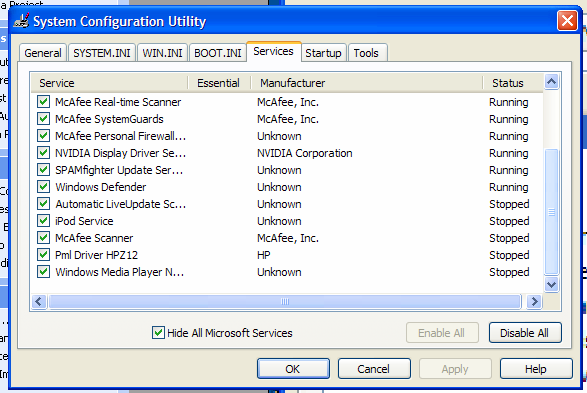
Task: Click the scroll up arrow of services list
Action: tap(551, 82)
